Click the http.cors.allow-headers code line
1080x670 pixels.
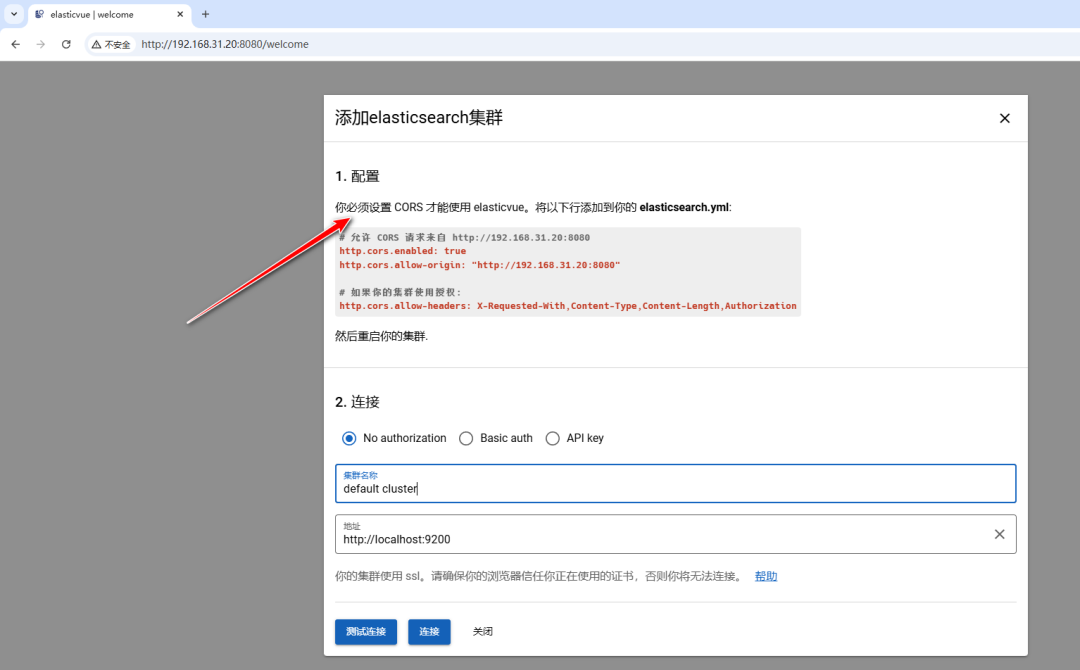(x=568, y=306)
